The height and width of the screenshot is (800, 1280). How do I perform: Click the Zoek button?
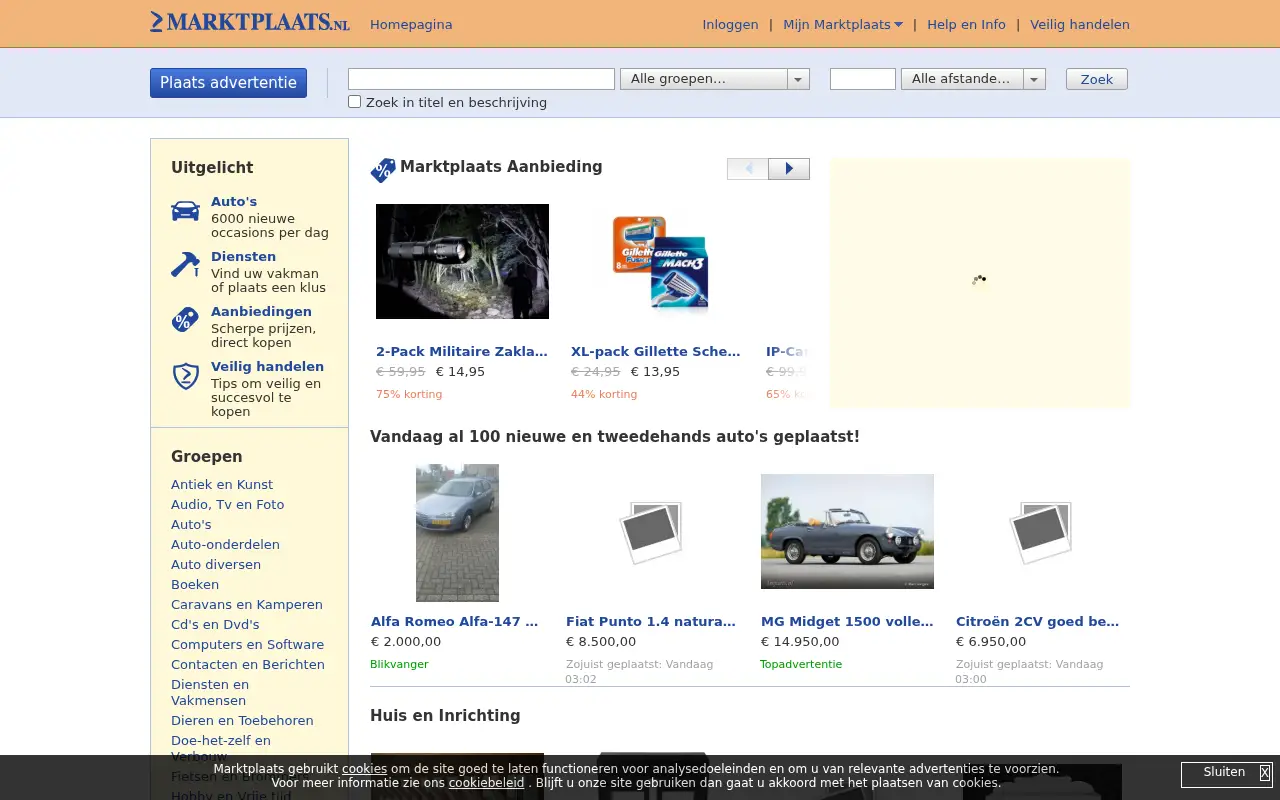(x=1096, y=79)
